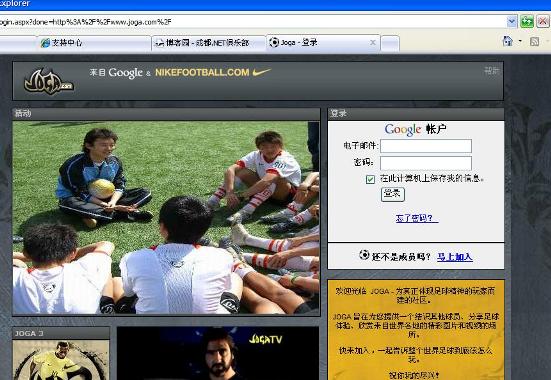Click the green refresh icon
Image resolution: width=551 pixels, height=380 pixels.
click(527, 22)
